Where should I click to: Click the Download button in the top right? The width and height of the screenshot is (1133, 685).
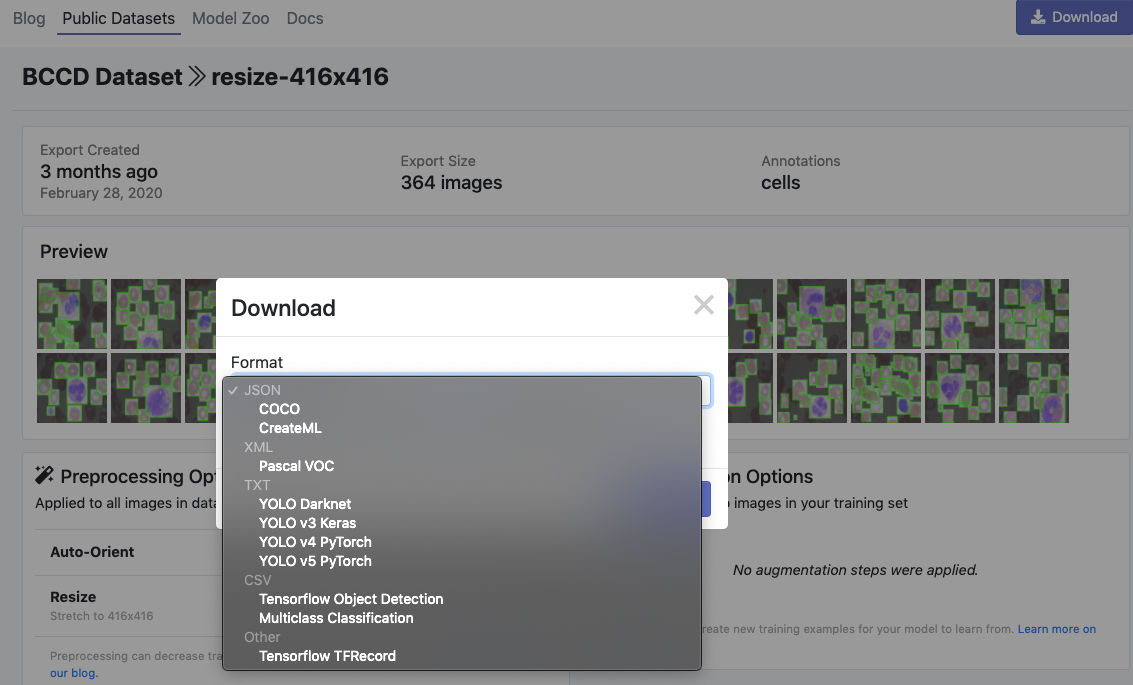[1073, 17]
